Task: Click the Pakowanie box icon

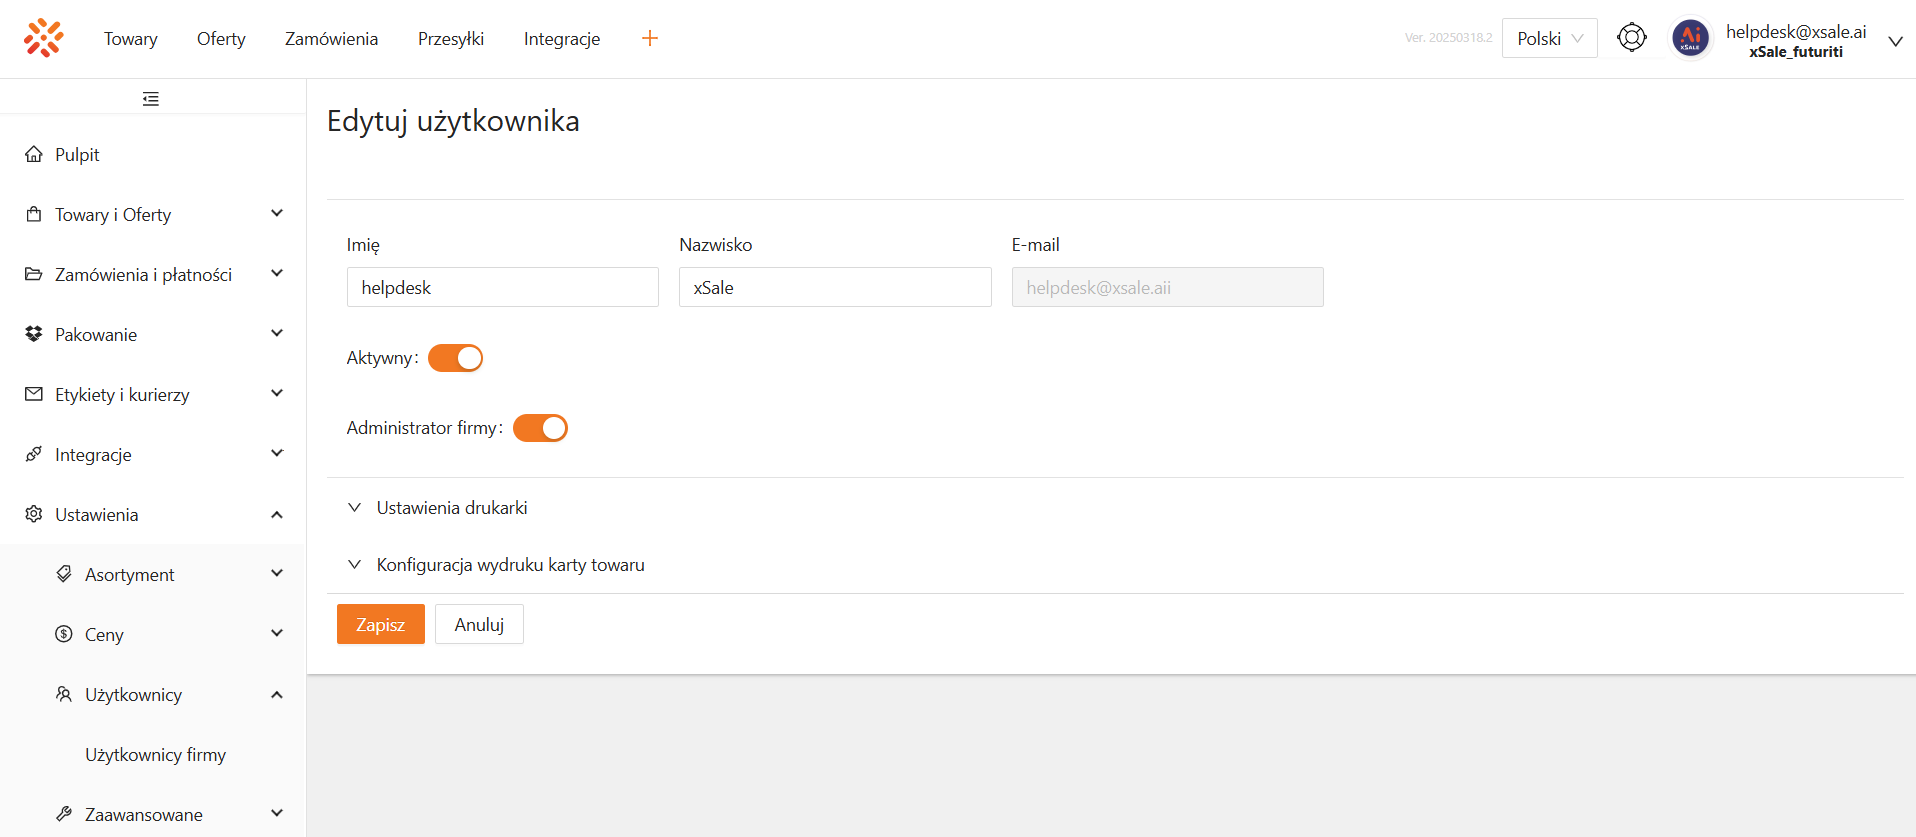Action: 34,334
